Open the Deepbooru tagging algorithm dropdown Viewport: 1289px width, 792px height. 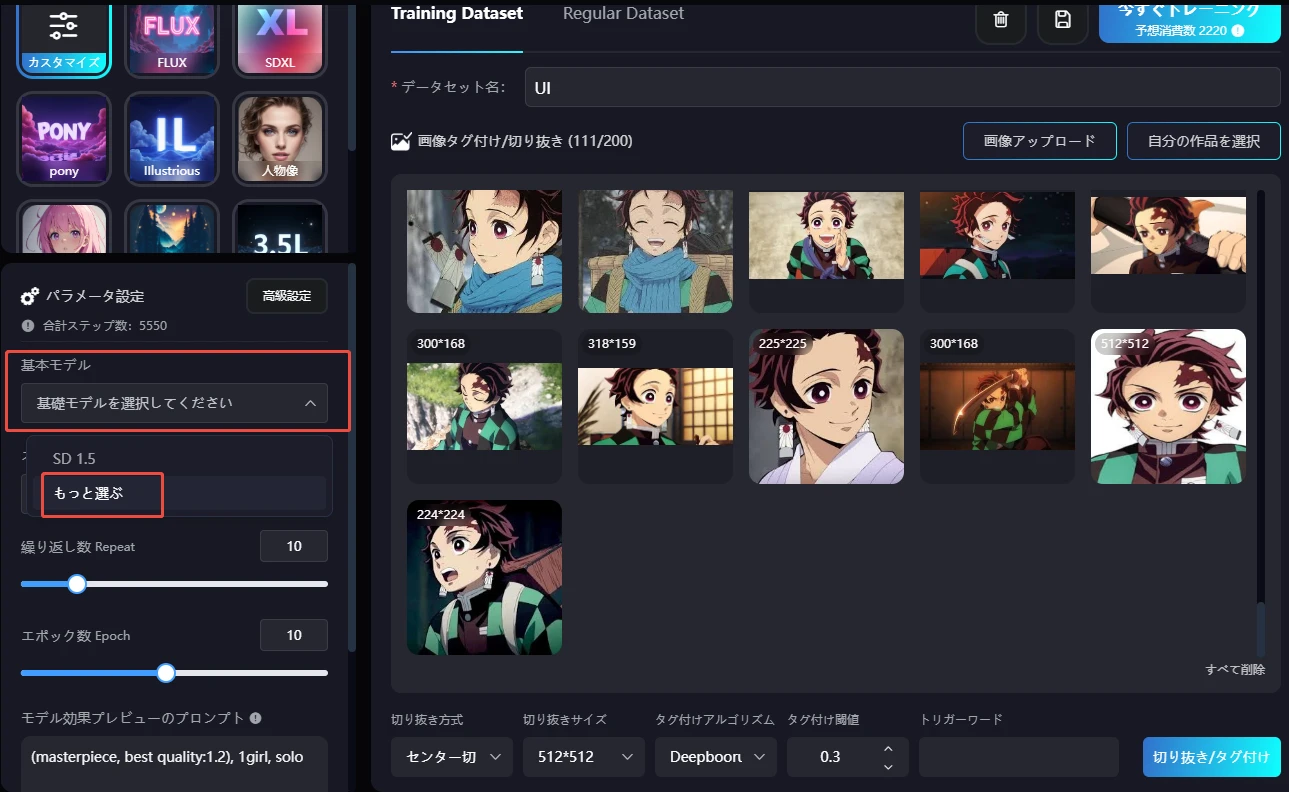(x=715, y=757)
